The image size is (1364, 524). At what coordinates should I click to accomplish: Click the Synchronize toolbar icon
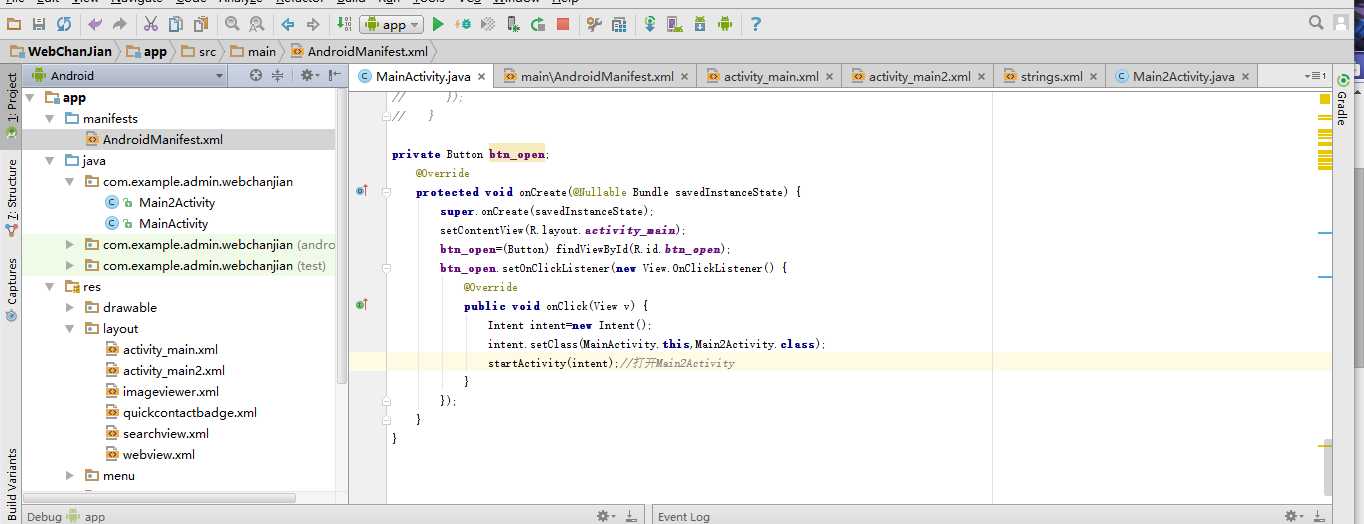coord(63,24)
